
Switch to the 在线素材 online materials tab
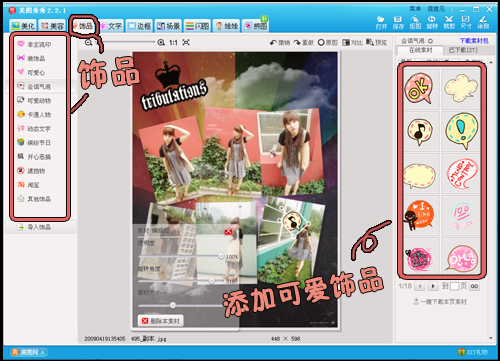point(420,50)
